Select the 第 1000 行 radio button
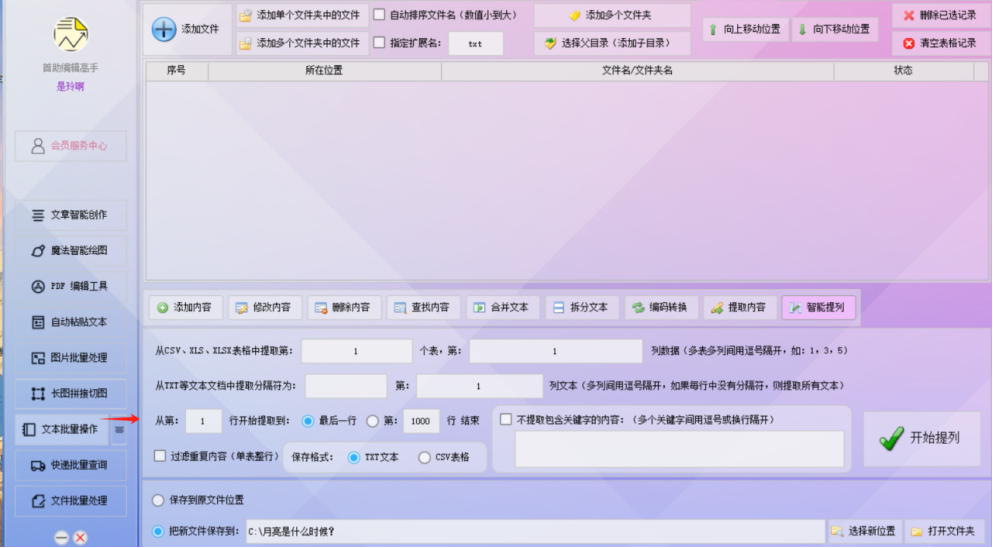 (372, 421)
